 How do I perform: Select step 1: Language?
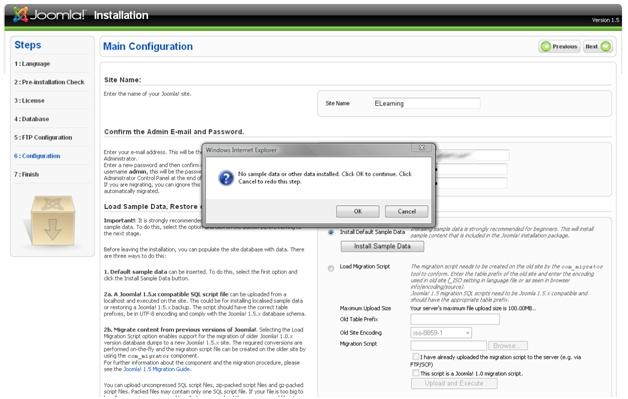[32, 64]
